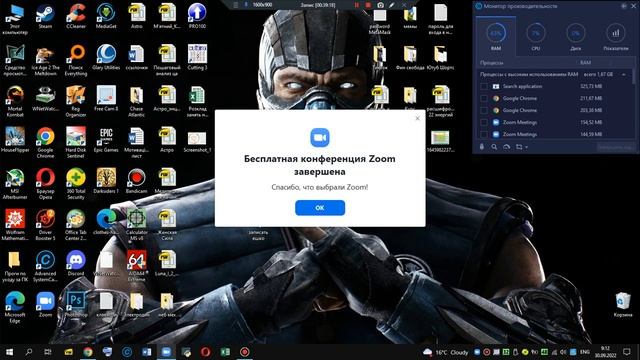Select the Glary Utilities desktop icon
The height and width of the screenshot is (360, 640).
[x=106, y=58]
